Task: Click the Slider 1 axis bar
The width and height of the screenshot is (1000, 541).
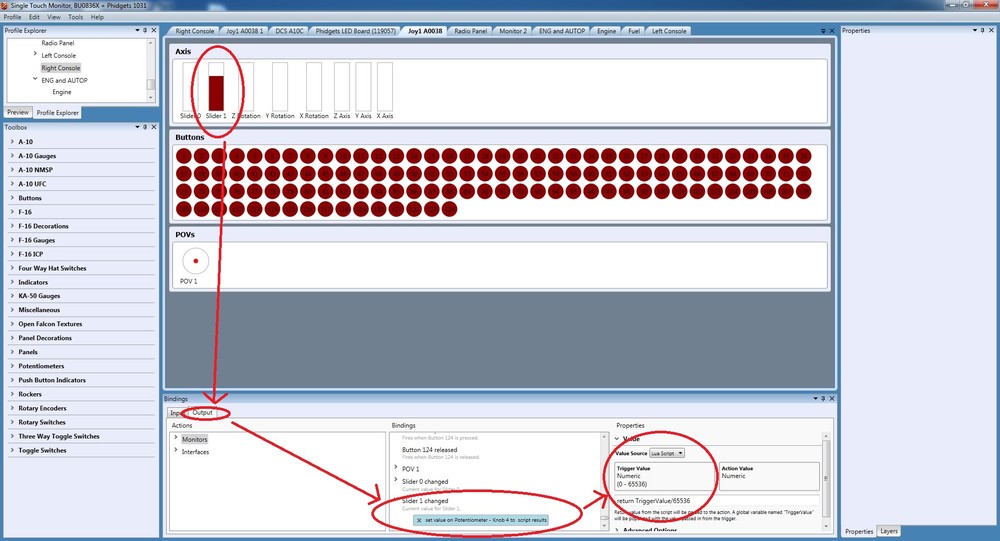Action: coord(216,87)
